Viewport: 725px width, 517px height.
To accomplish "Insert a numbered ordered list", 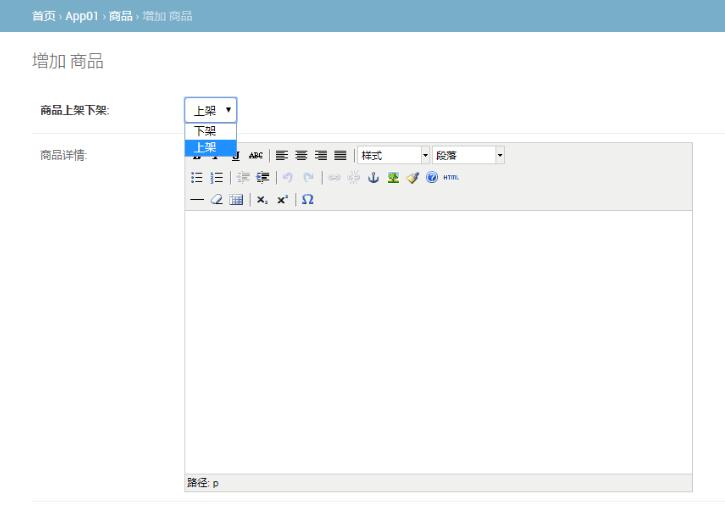I will (216, 178).
